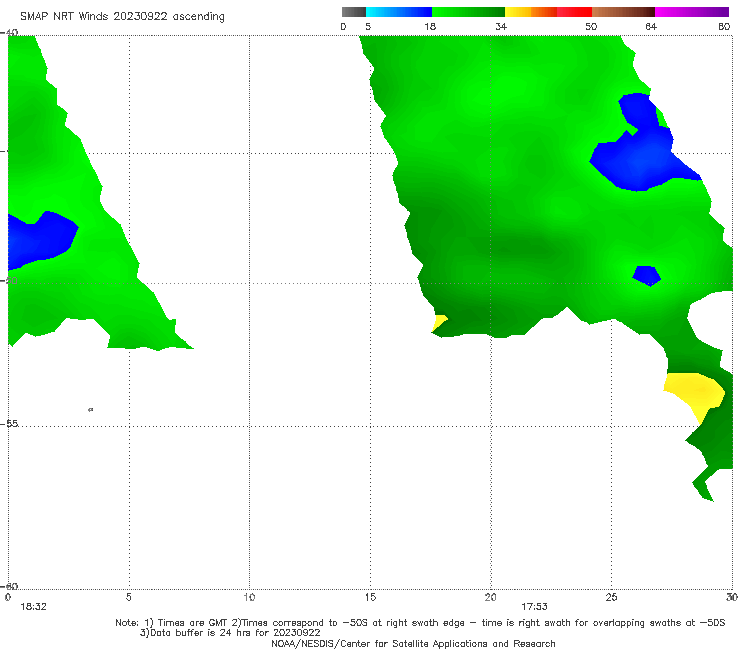
Task: Pick the gray segment of the color scale
Action: click(x=353, y=12)
